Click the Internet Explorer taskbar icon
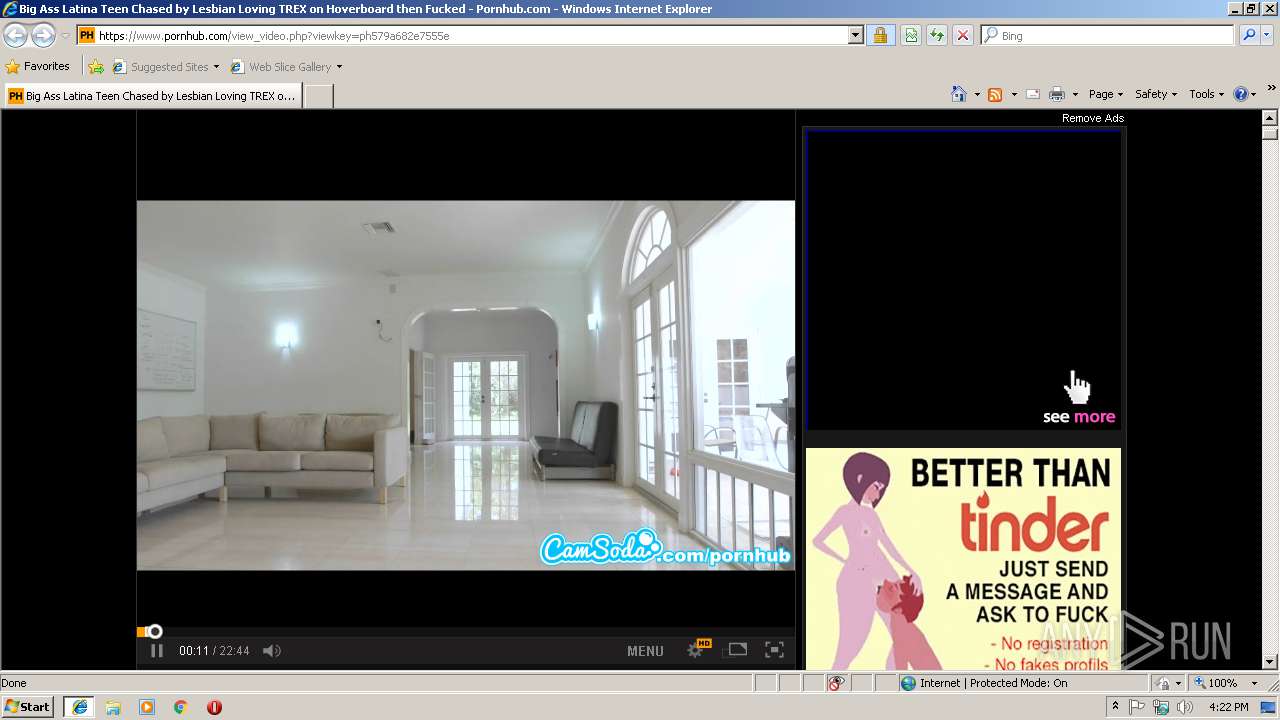The image size is (1280, 720). 79,706
